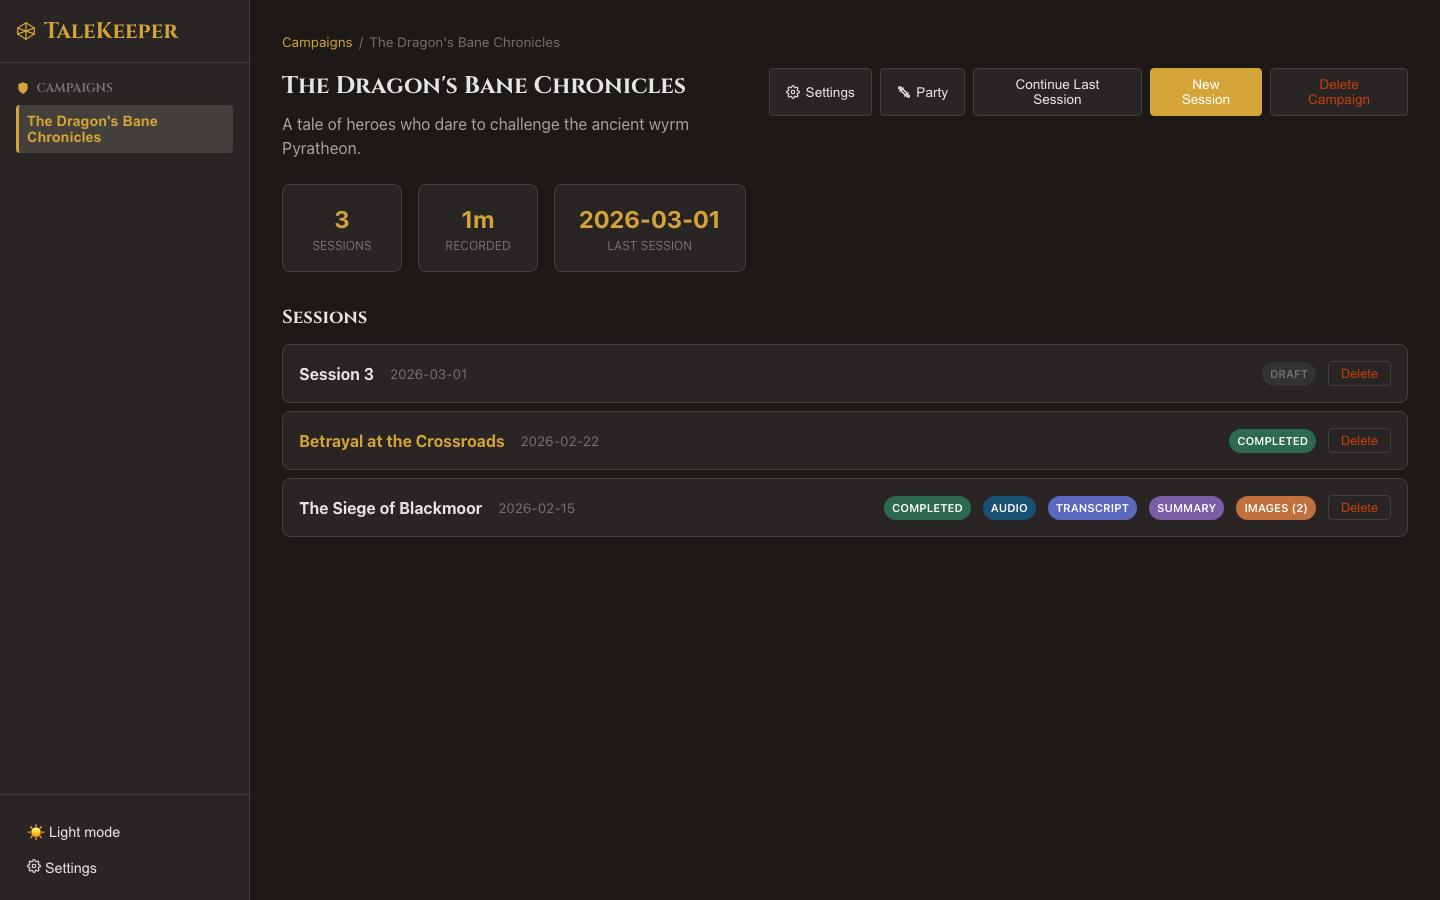Navigate to Campaigns via the breadcrumb
Image resolution: width=1440 pixels, height=900 pixels.
[x=317, y=42]
